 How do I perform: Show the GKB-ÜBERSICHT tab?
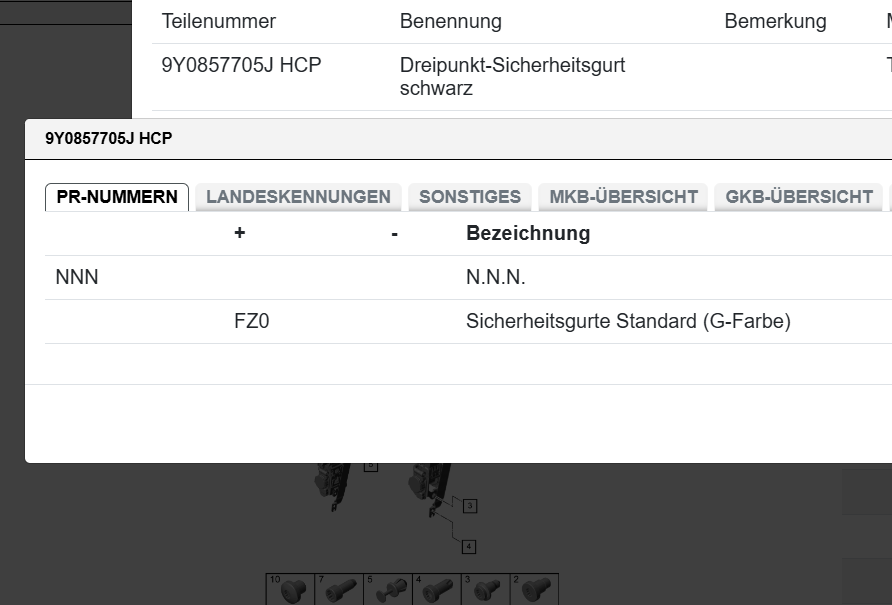pos(799,197)
